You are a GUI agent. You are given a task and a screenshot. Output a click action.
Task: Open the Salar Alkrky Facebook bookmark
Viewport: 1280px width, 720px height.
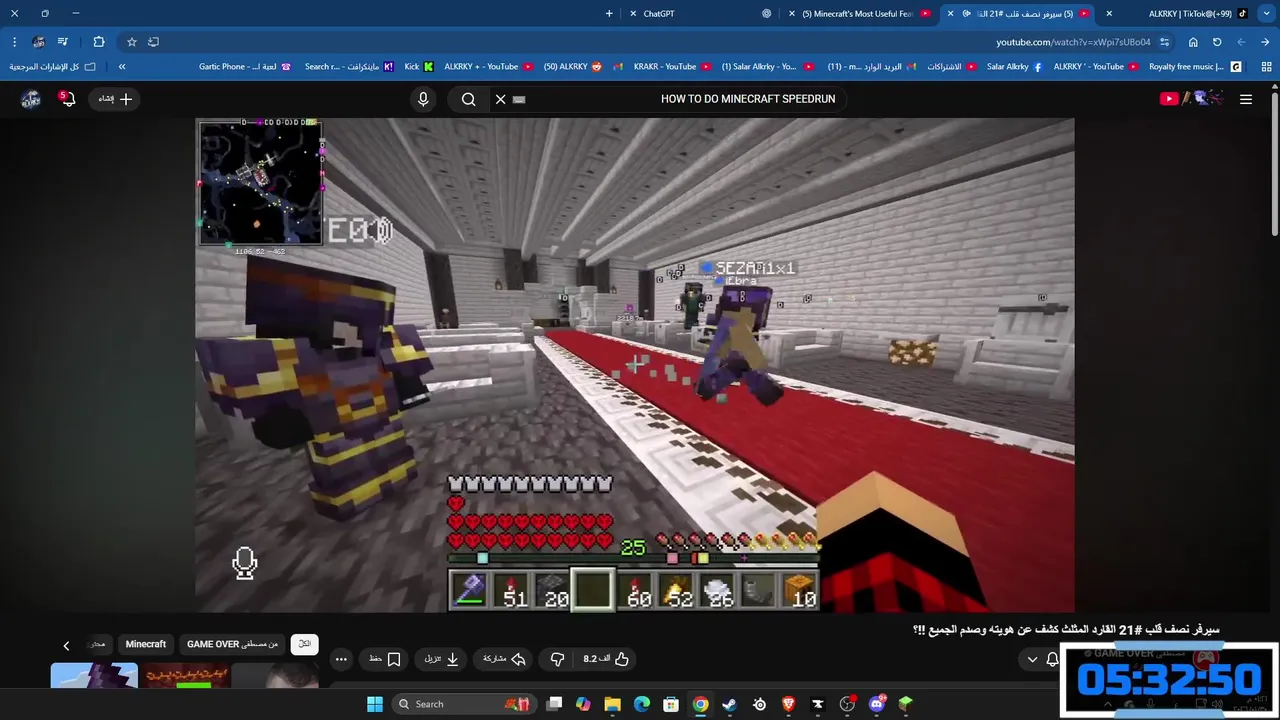tap(1014, 67)
